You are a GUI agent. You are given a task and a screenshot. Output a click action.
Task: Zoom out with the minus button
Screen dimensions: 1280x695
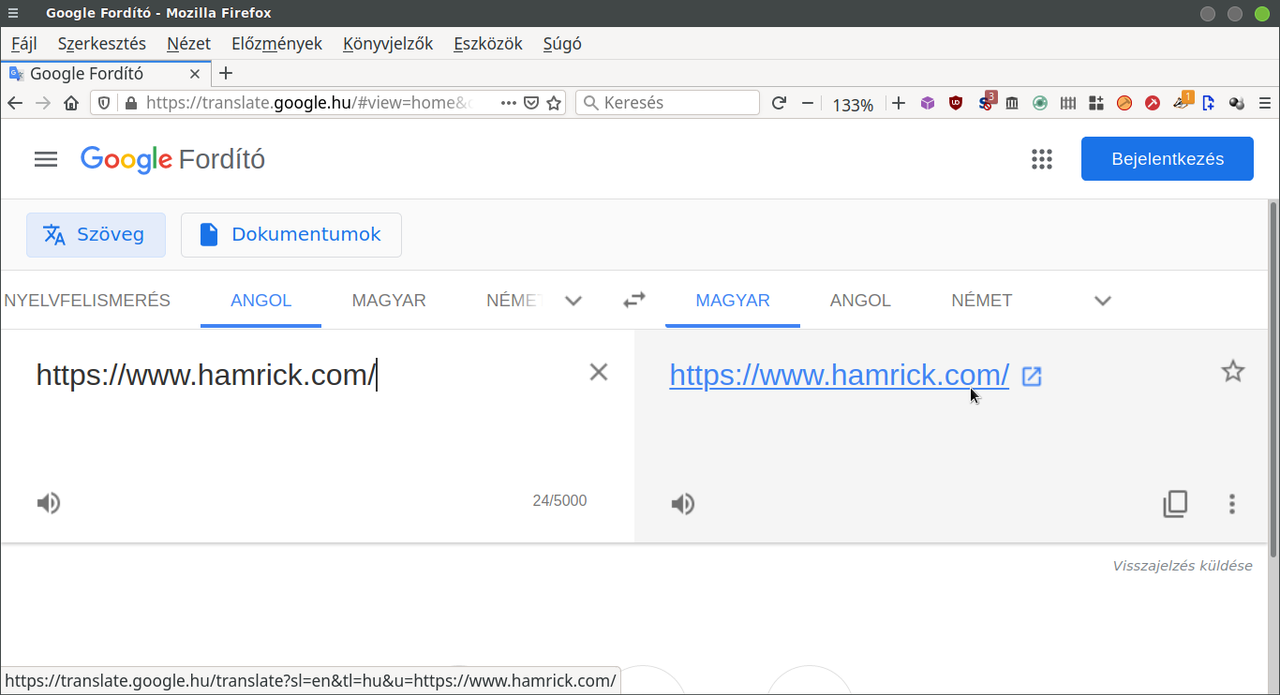coord(808,103)
